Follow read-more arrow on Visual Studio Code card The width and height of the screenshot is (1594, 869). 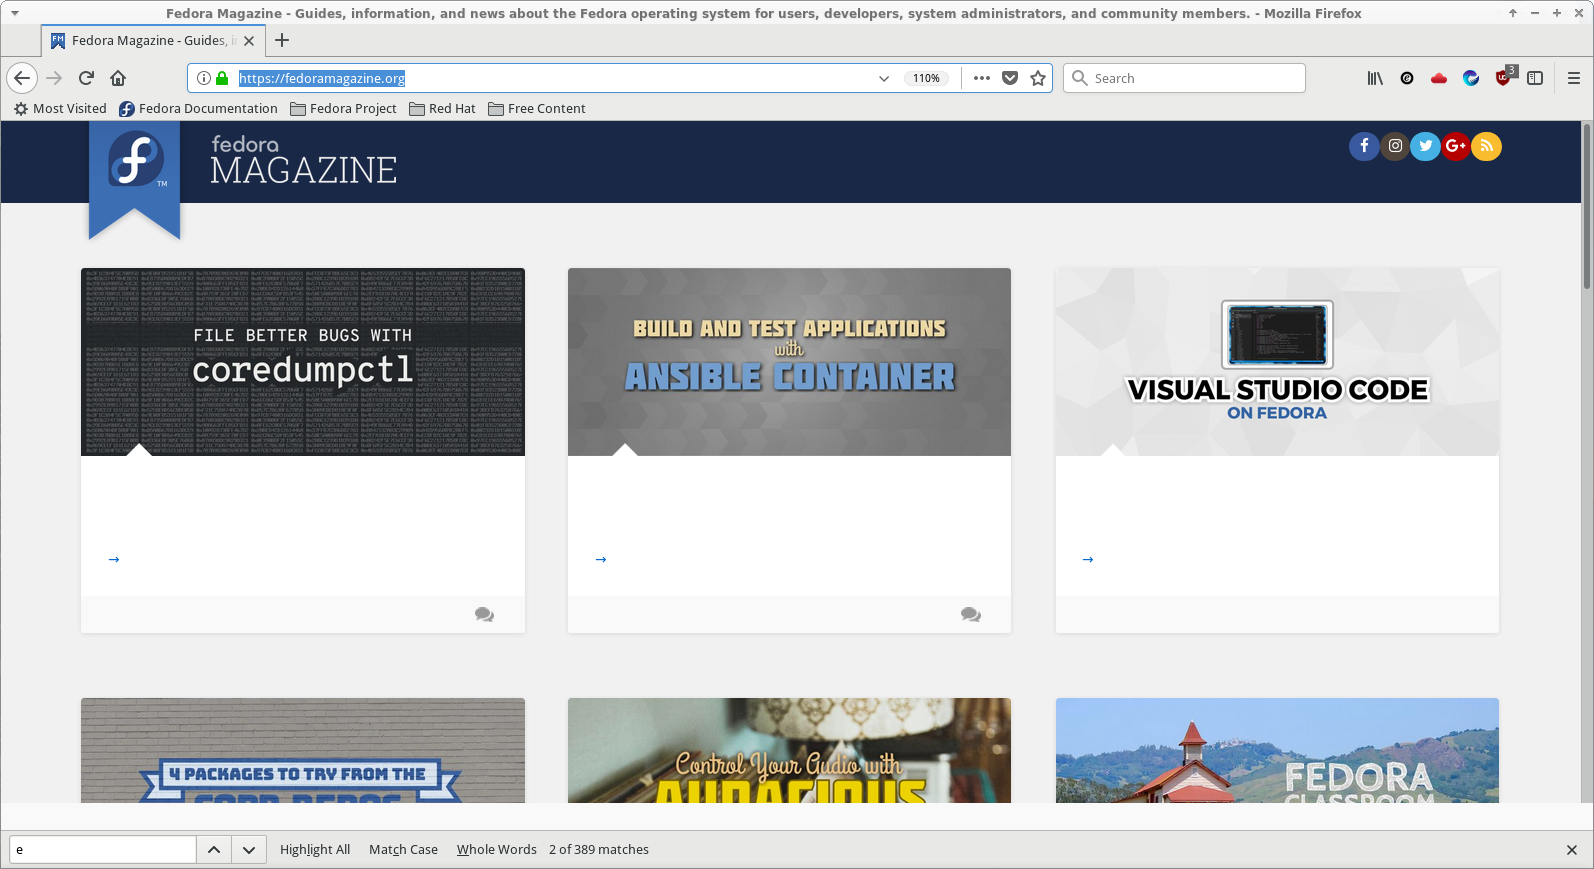1088,559
